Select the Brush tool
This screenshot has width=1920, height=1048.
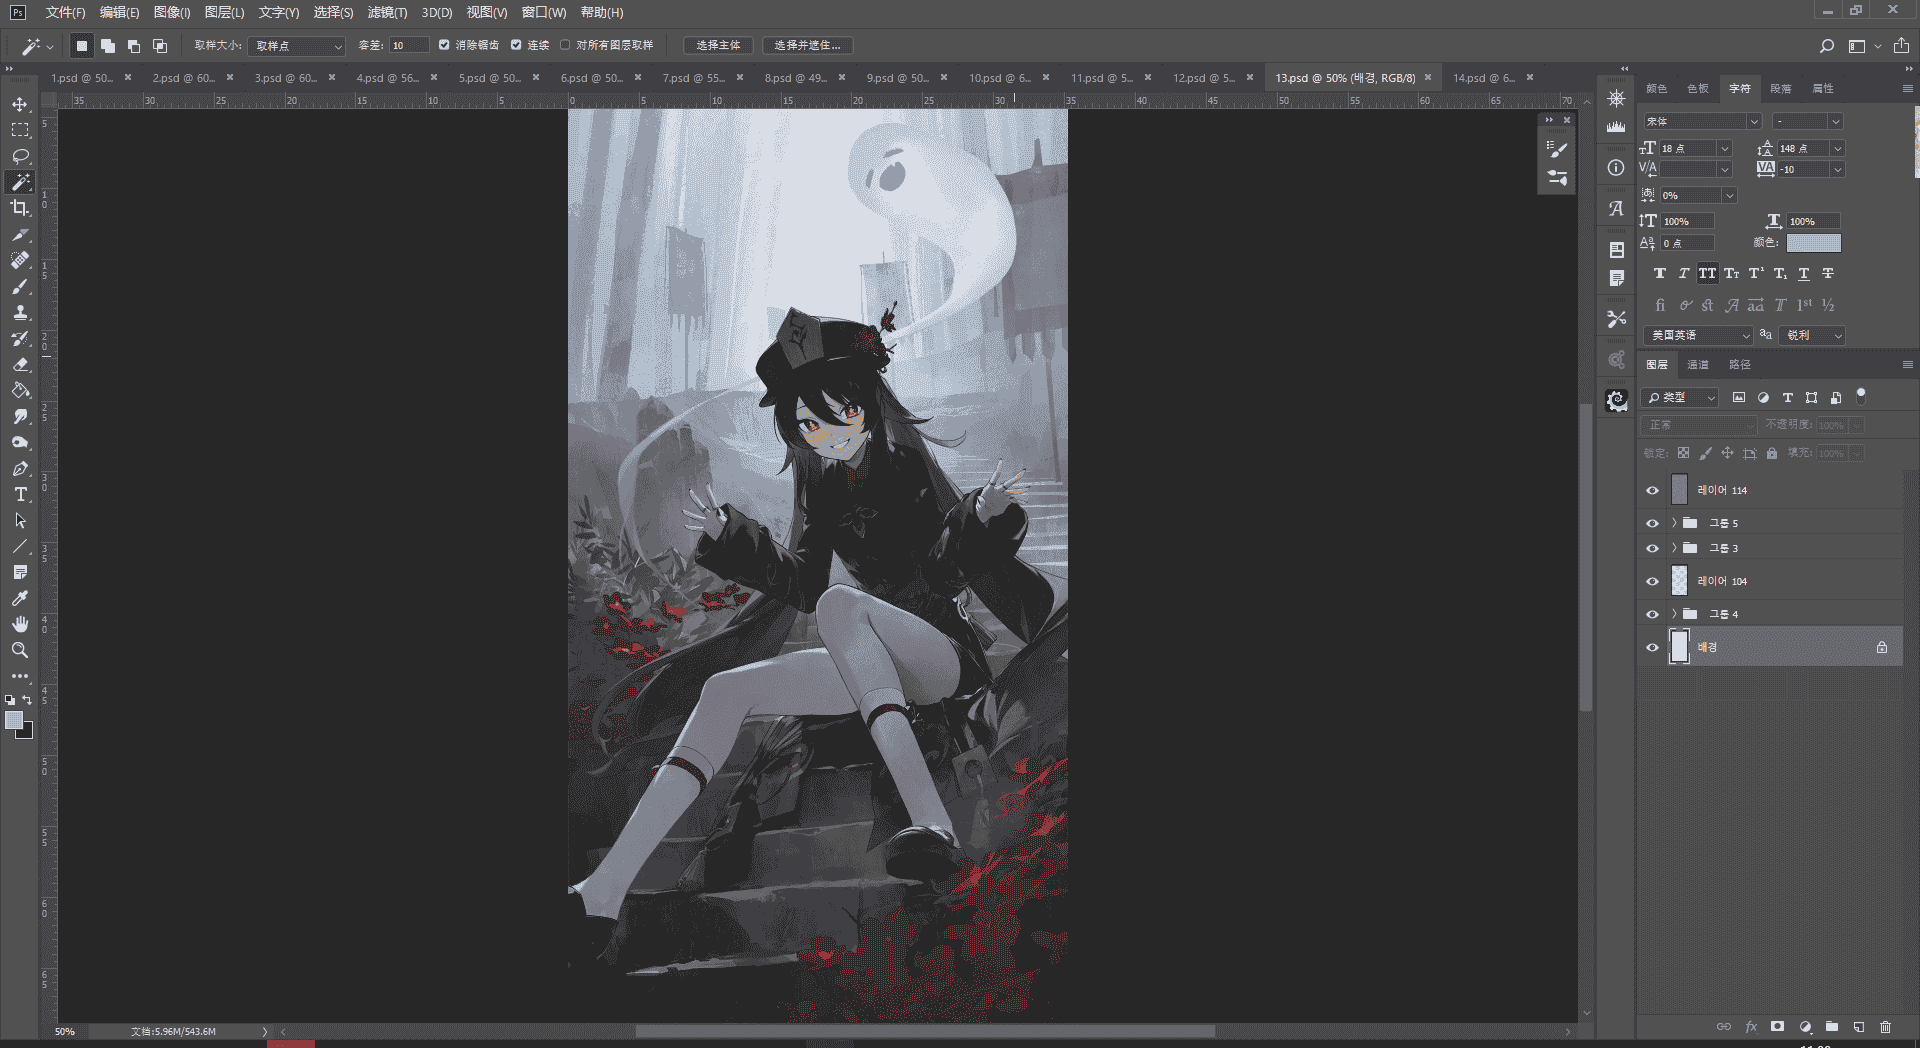click(20, 286)
